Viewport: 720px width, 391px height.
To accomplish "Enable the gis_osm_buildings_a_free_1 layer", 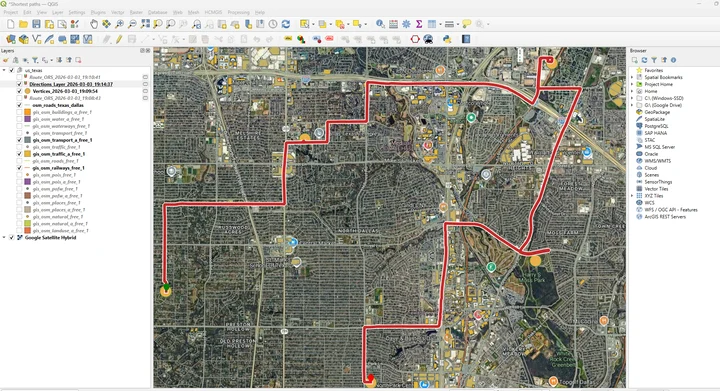I will click(x=19, y=112).
